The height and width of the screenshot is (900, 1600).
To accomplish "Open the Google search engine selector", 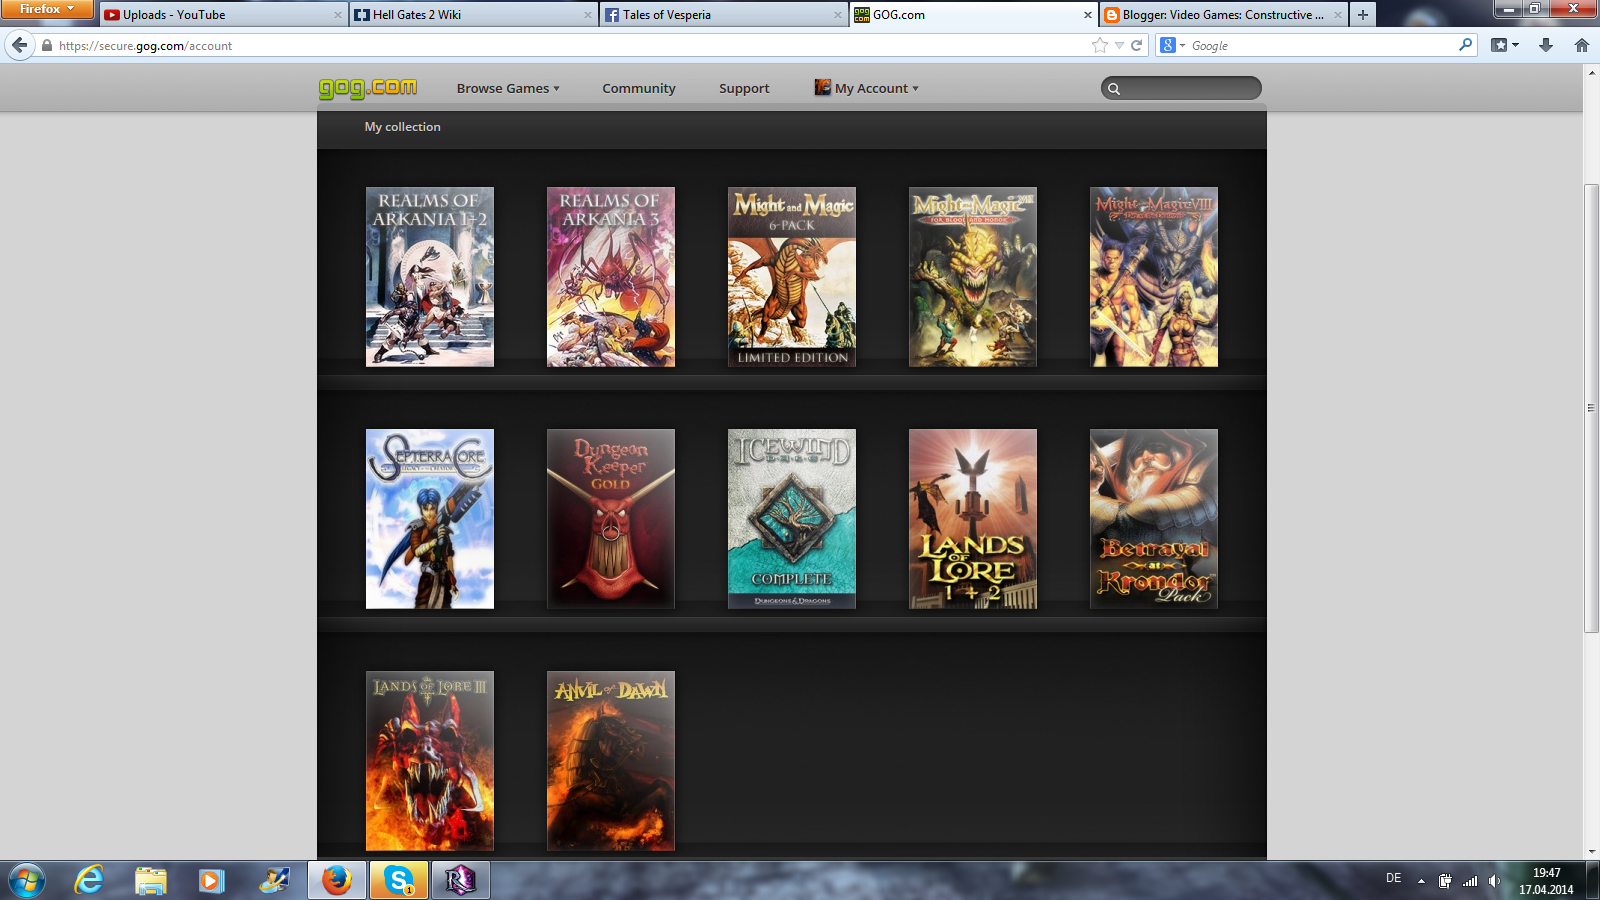I will 1171,45.
